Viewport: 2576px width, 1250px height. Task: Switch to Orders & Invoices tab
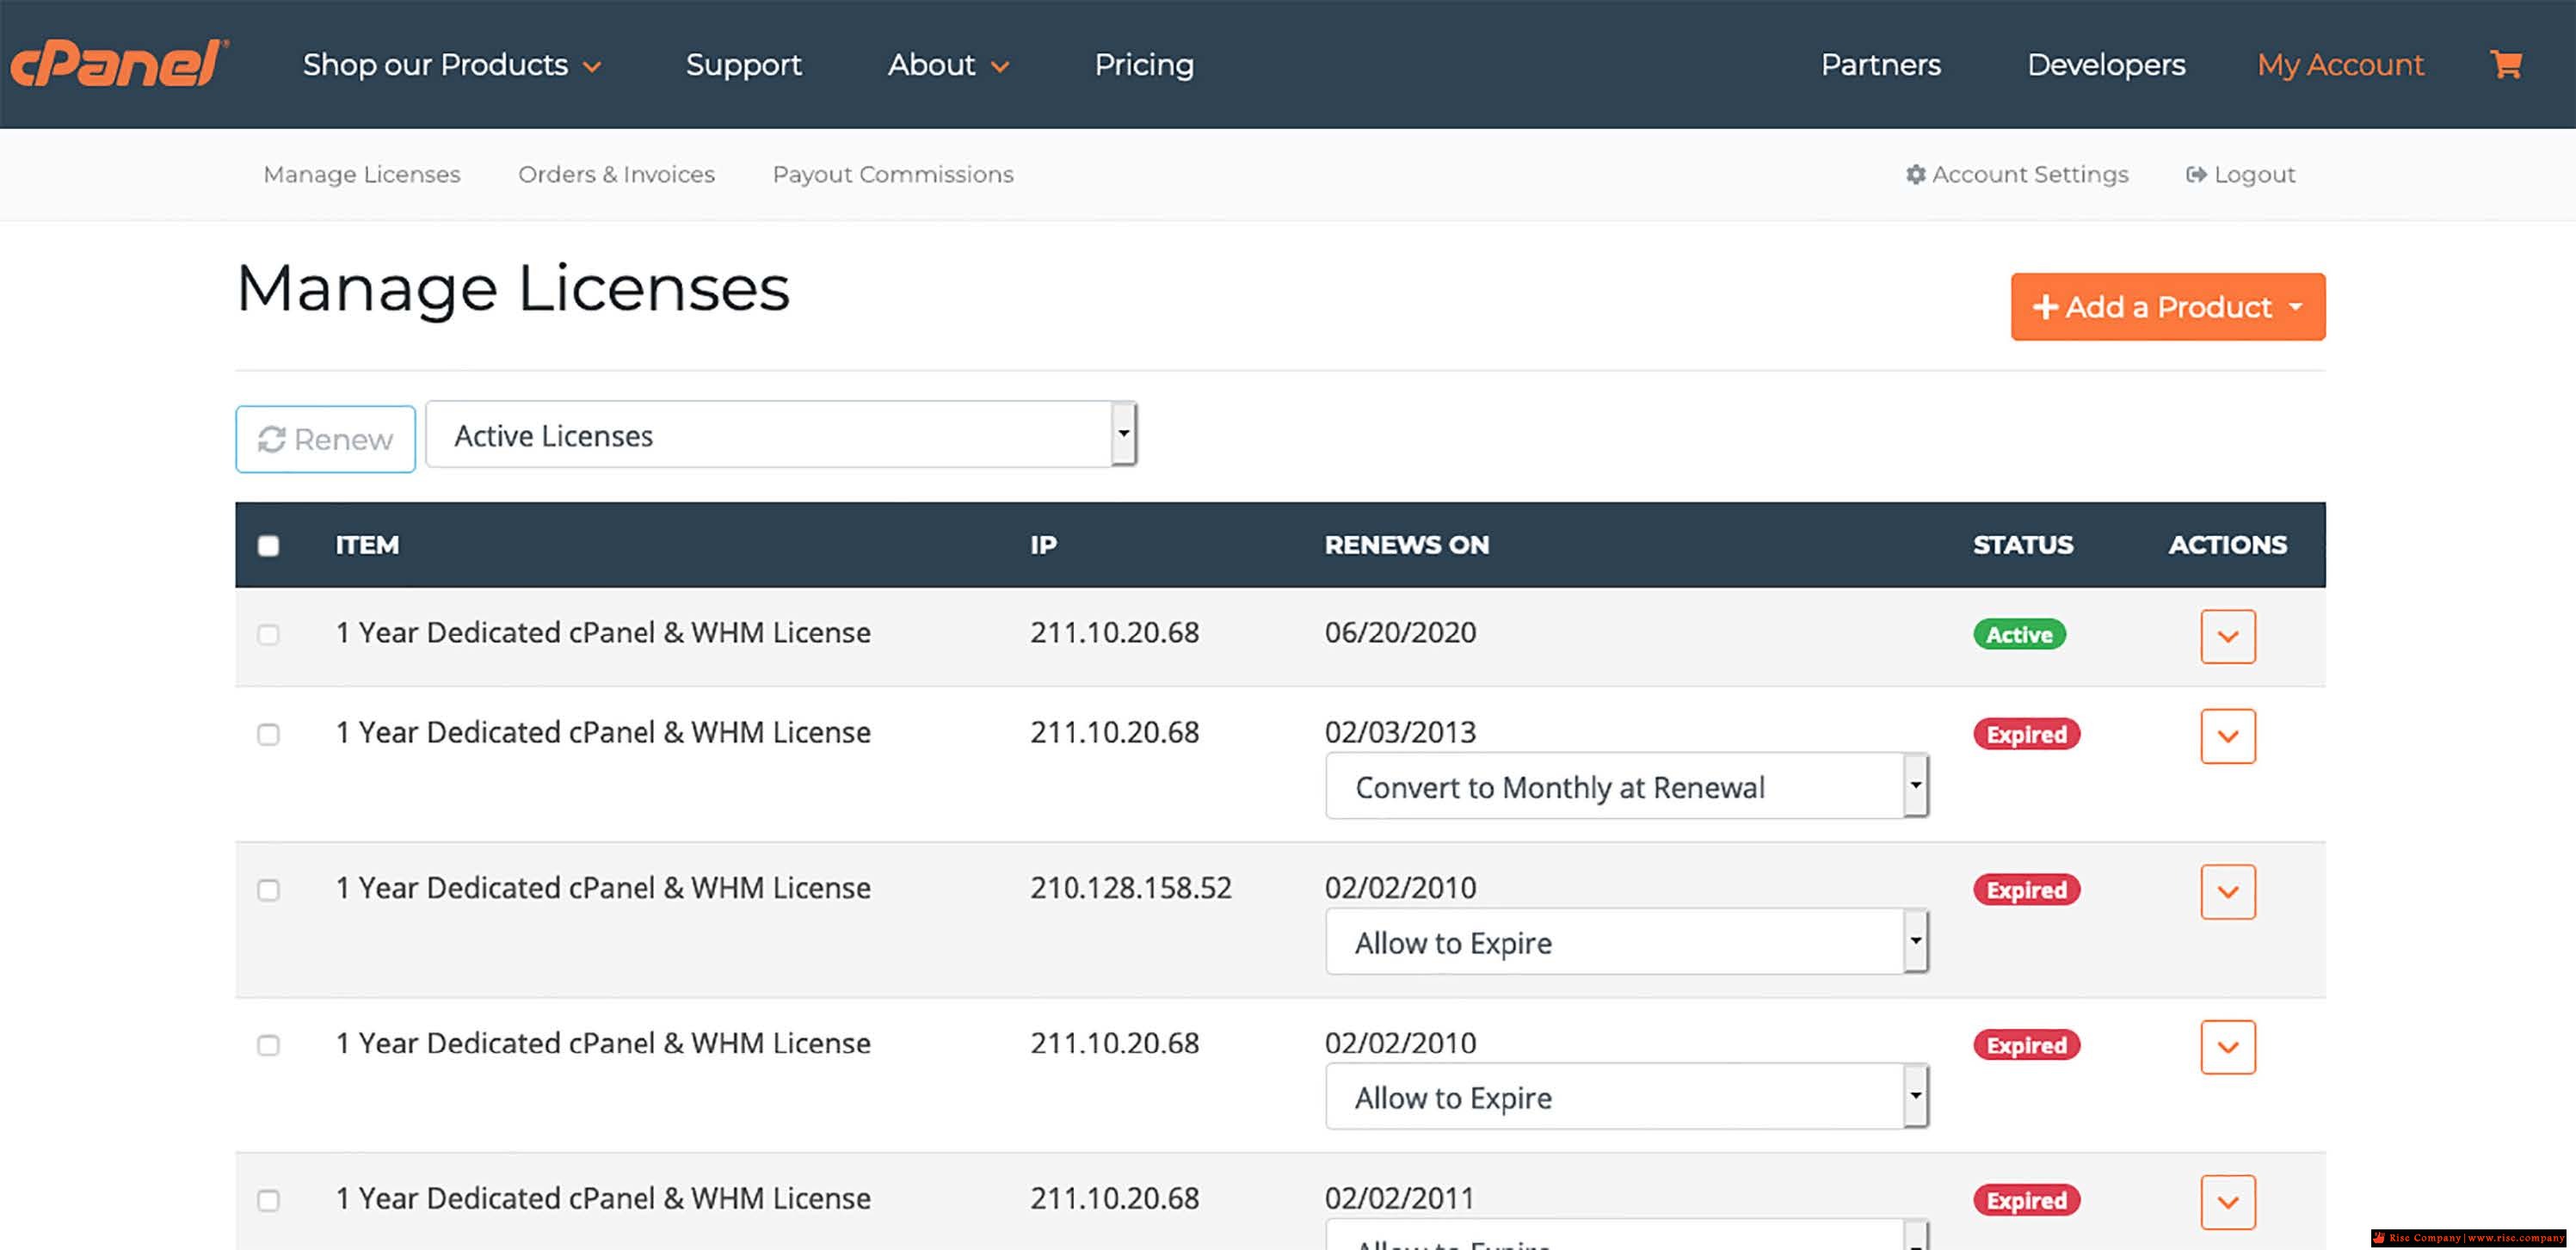(616, 174)
